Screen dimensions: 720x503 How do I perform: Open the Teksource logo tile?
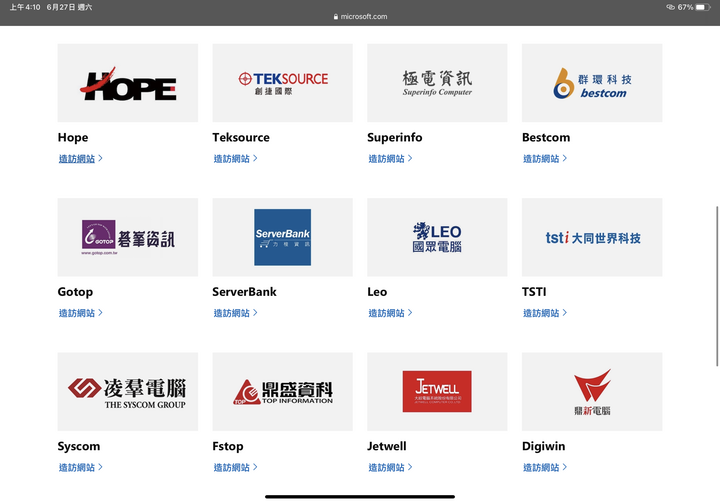282,83
